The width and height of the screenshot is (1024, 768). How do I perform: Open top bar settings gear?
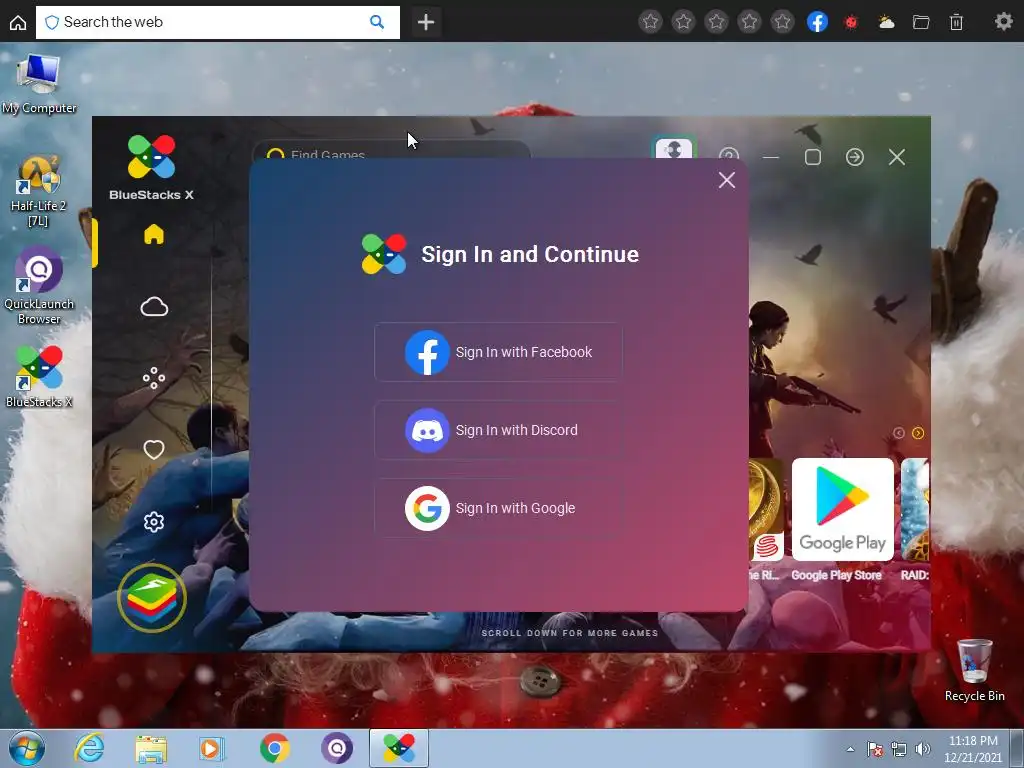[x=1004, y=22]
